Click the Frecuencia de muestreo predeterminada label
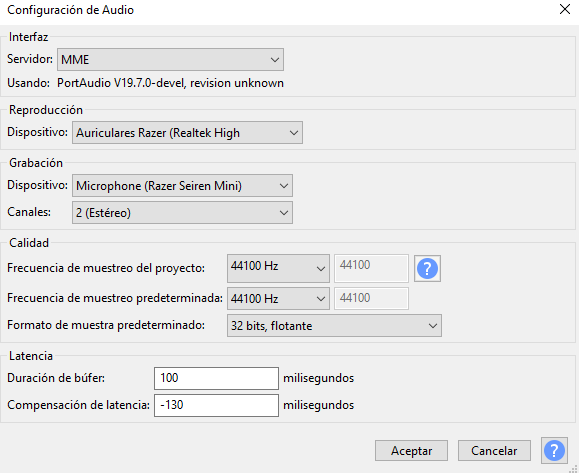Screen dimensions: 579x473 click(x=115, y=298)
